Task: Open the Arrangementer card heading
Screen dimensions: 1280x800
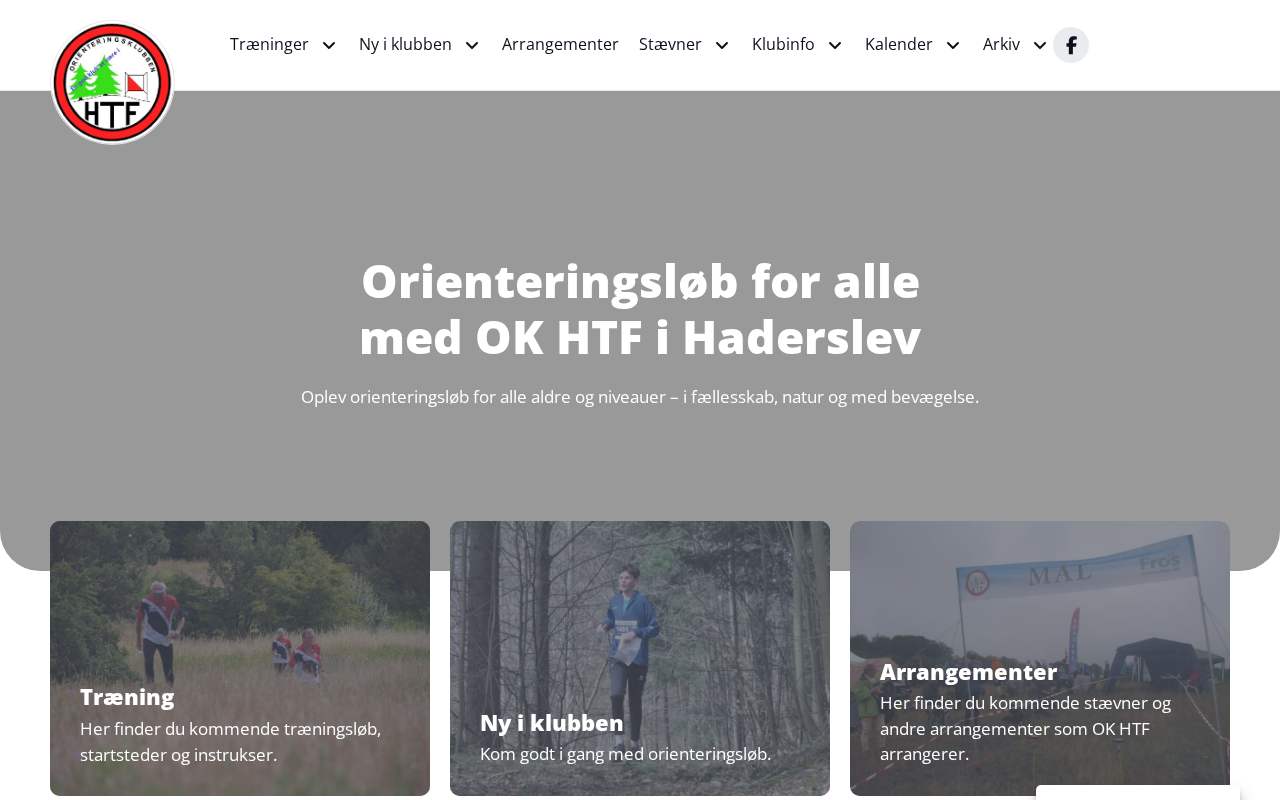Action: tap(968, 672)
